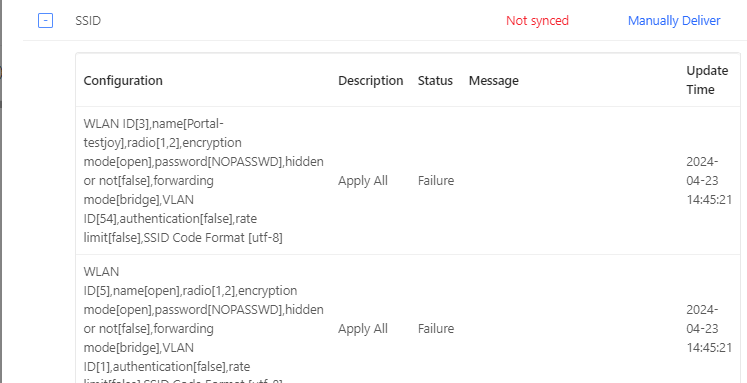Click Failure status of the WLAN ID[5] row
The width and height of the screenshot is (747, 383).
pyautogui.click(x=436, y=328)
